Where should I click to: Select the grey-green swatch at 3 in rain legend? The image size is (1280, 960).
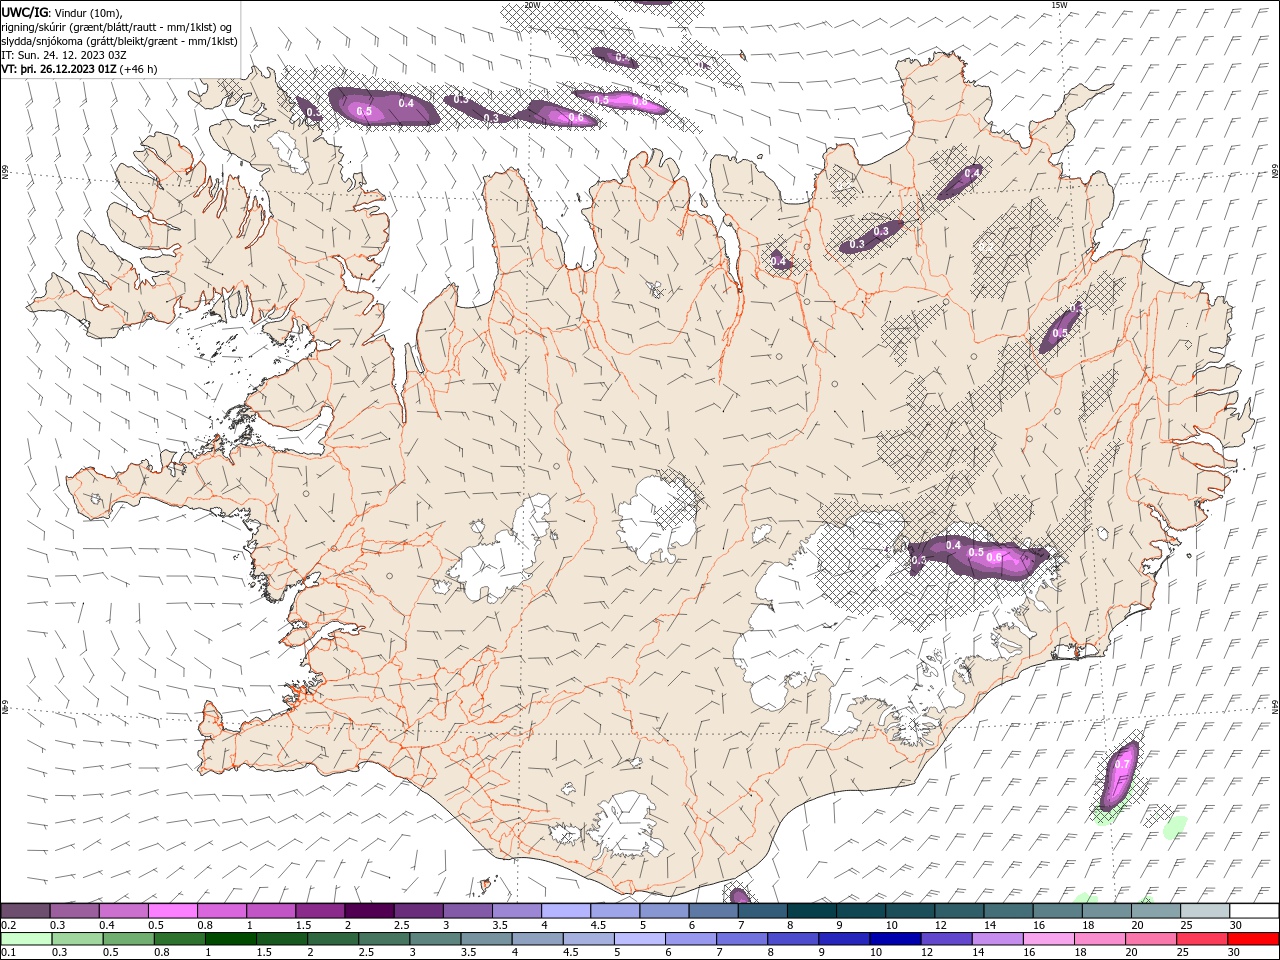coord(435,939)
